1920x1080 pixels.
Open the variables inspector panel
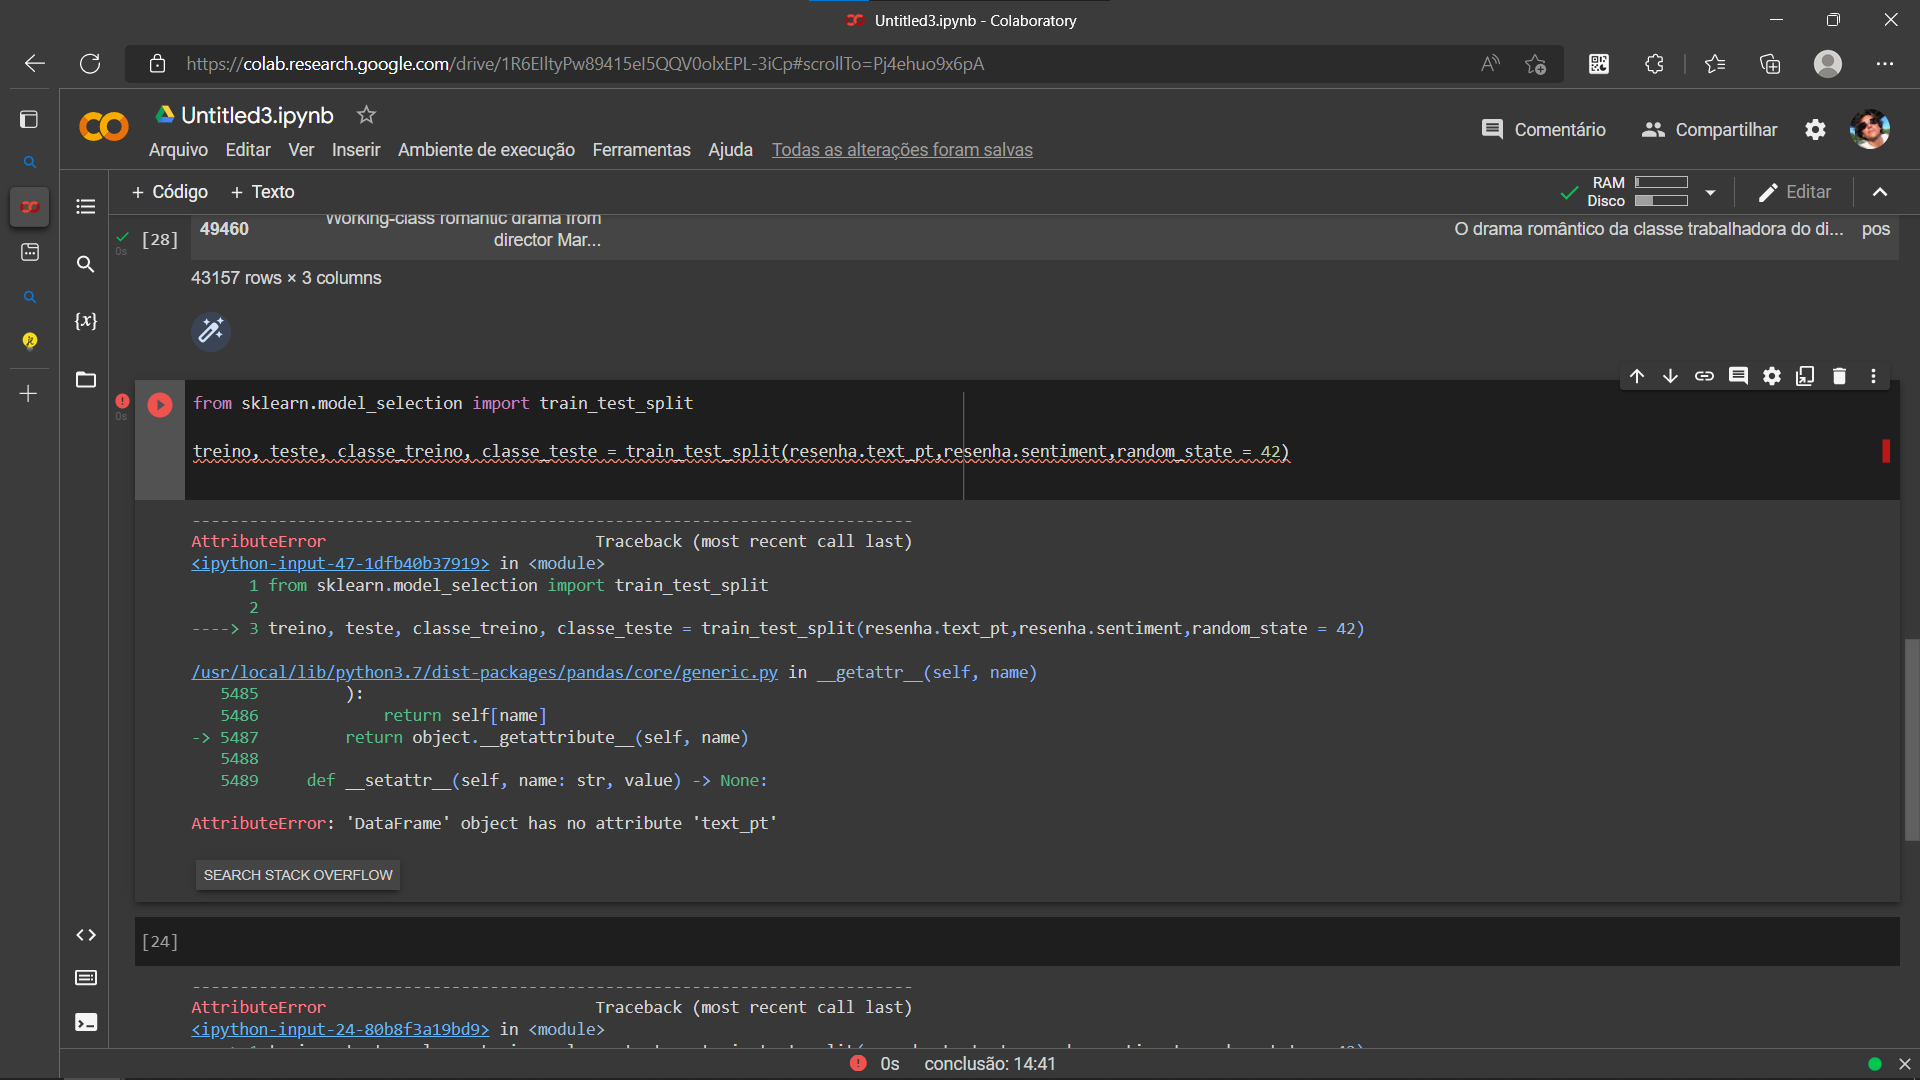pyautogui.click(x=86, y=321)
